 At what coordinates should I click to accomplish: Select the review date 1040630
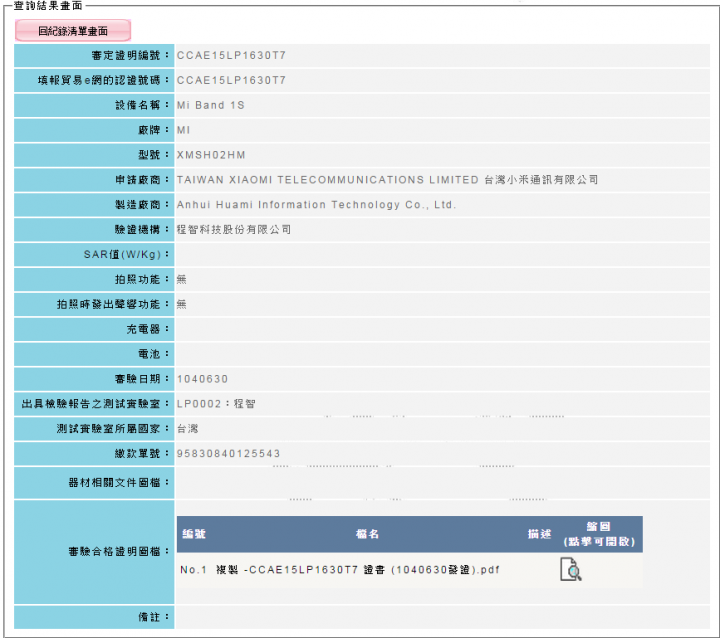coord(202,379)
